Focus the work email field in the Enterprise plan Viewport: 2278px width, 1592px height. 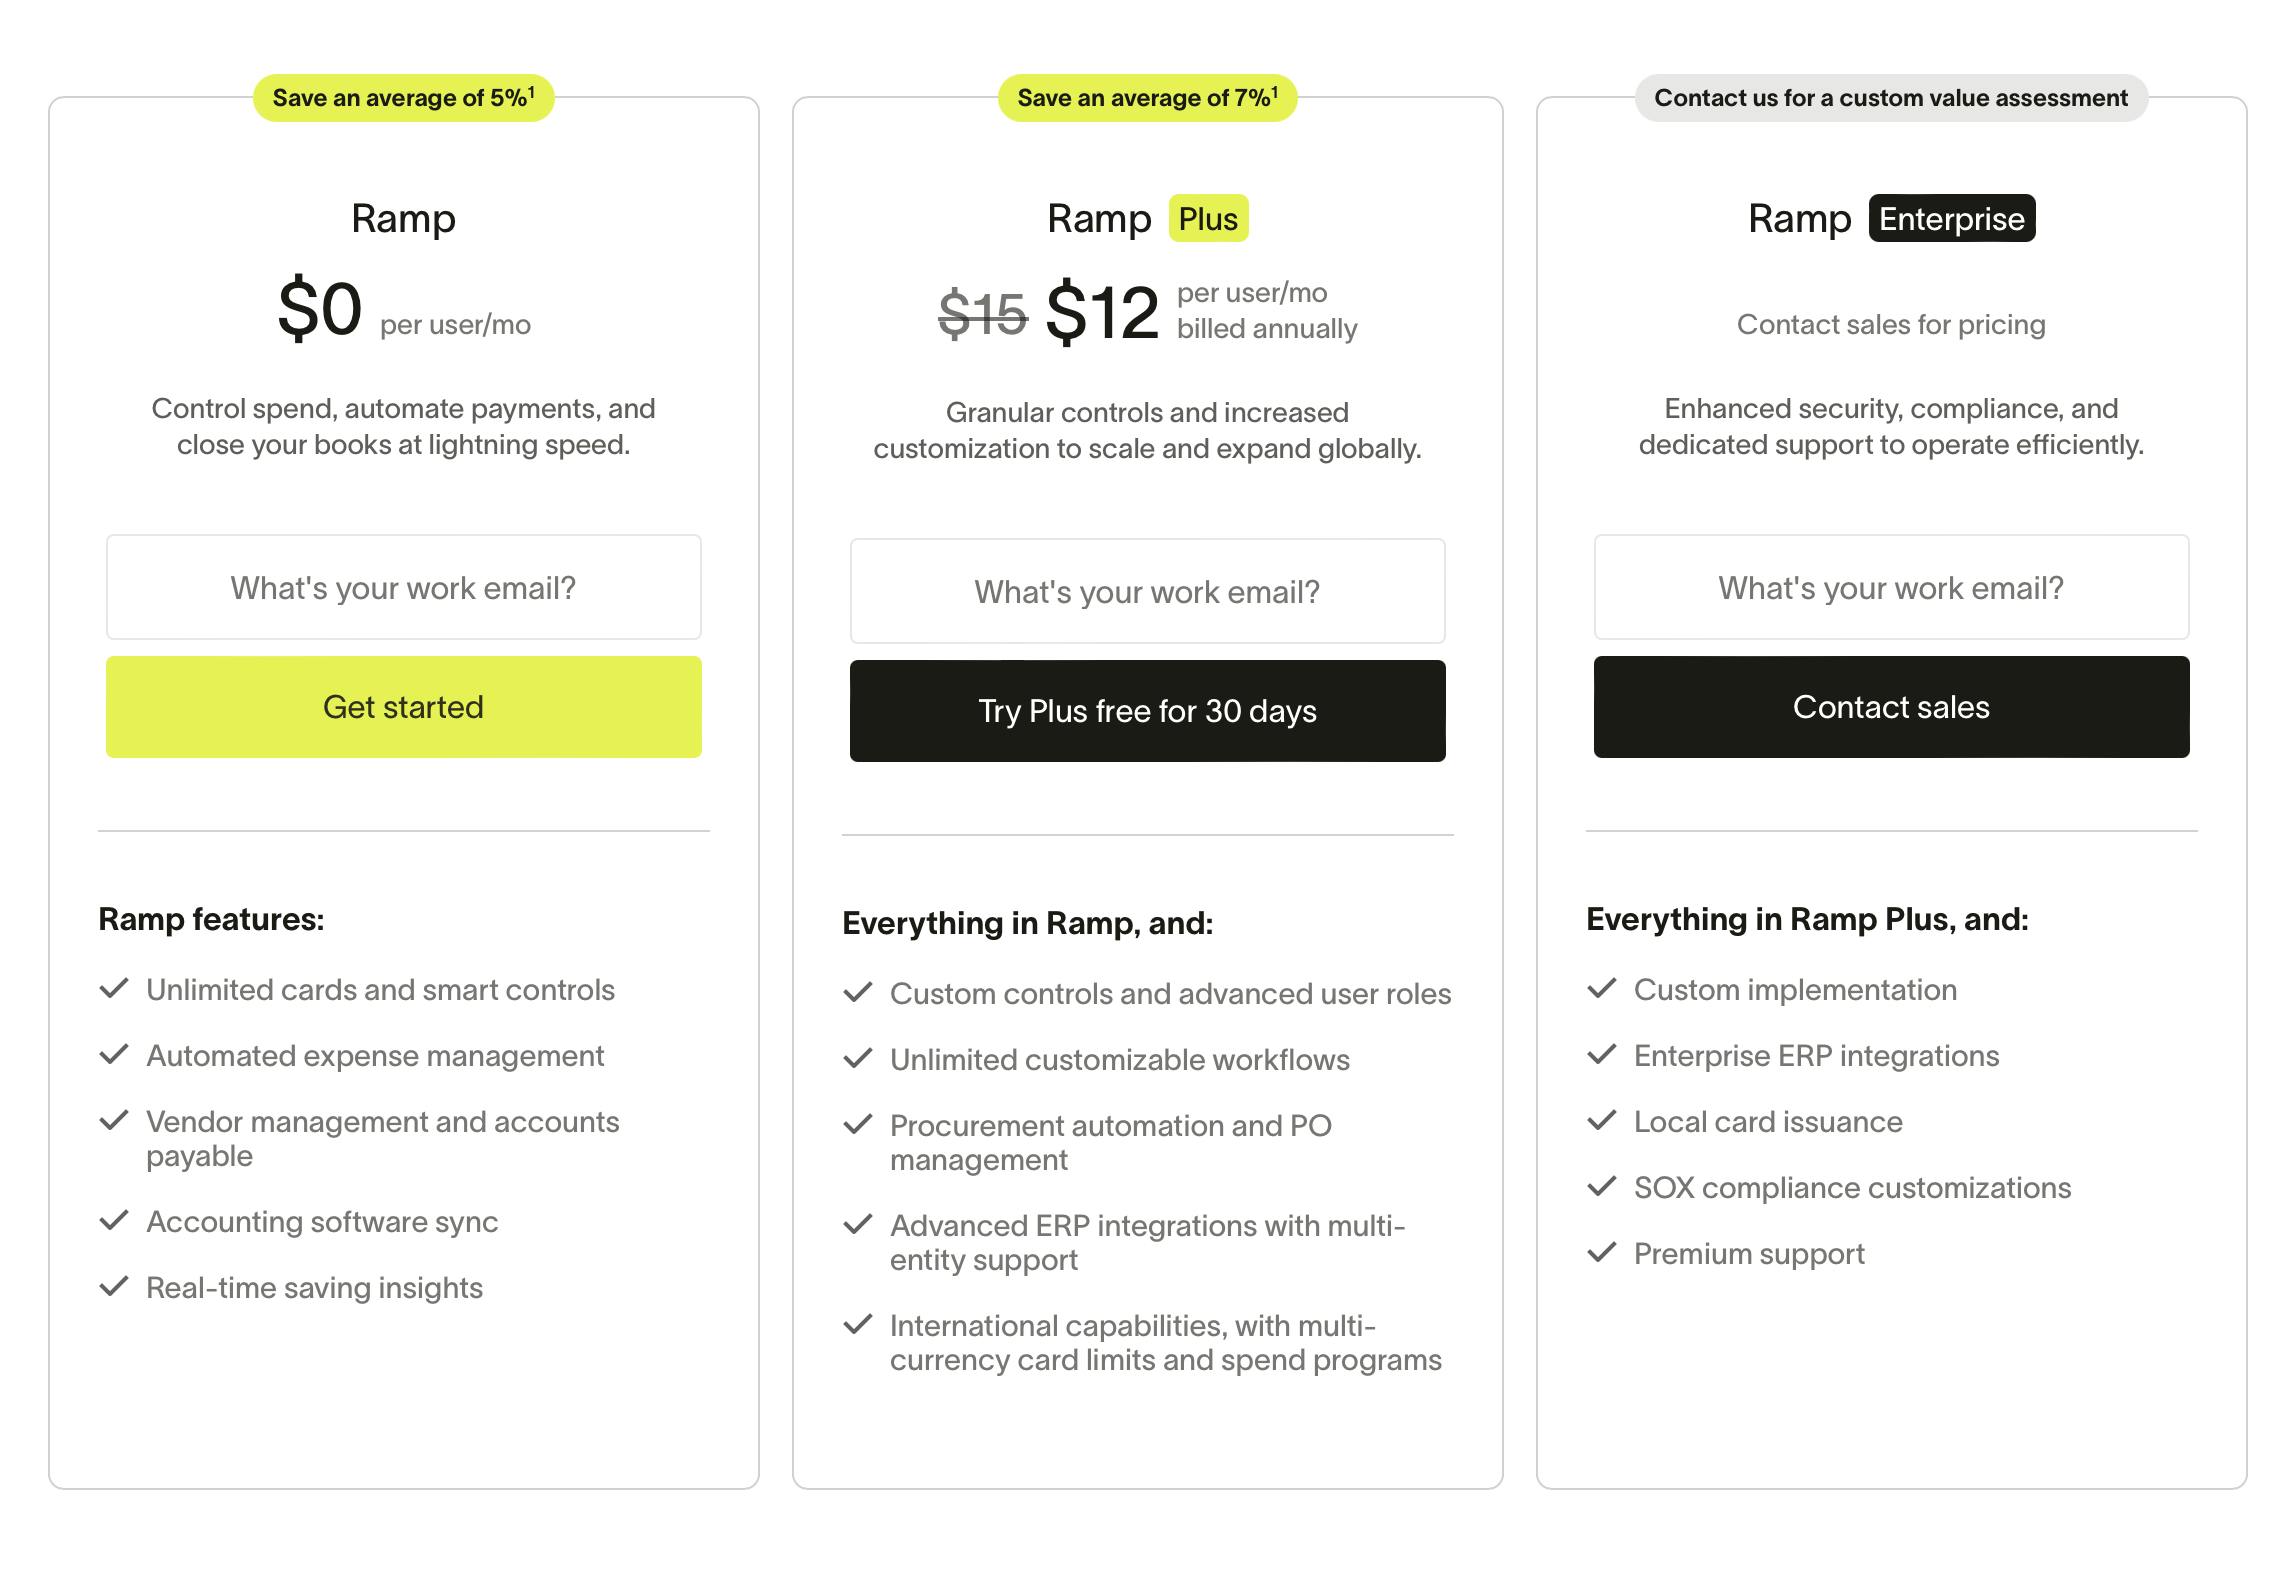[x=1891, y=588]
